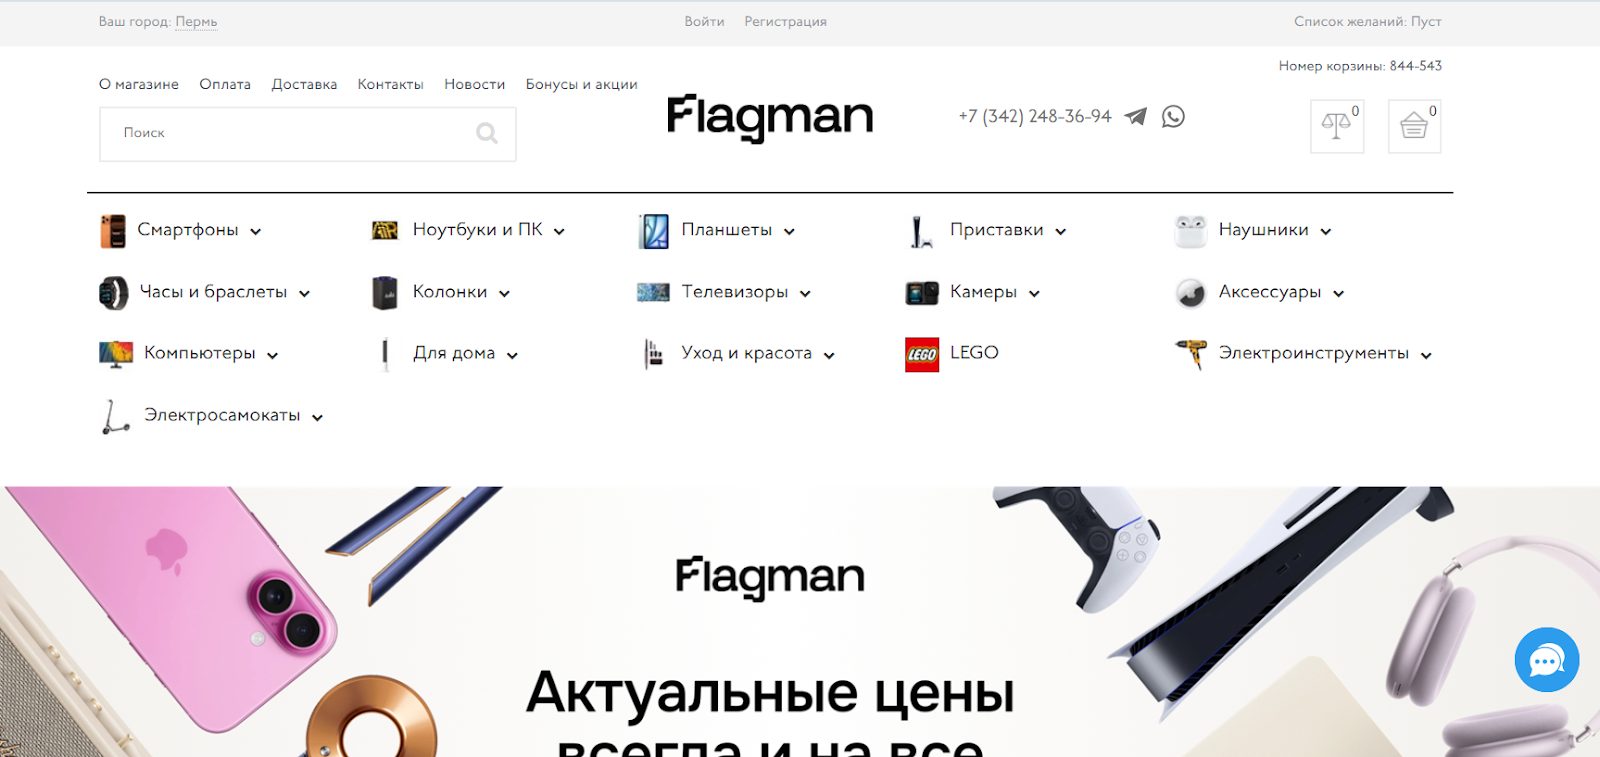Open the Бонусы и акции menu item
The height and width of the screenshot is (757, 1600).
pyautogui.click(x=582, y=84)
